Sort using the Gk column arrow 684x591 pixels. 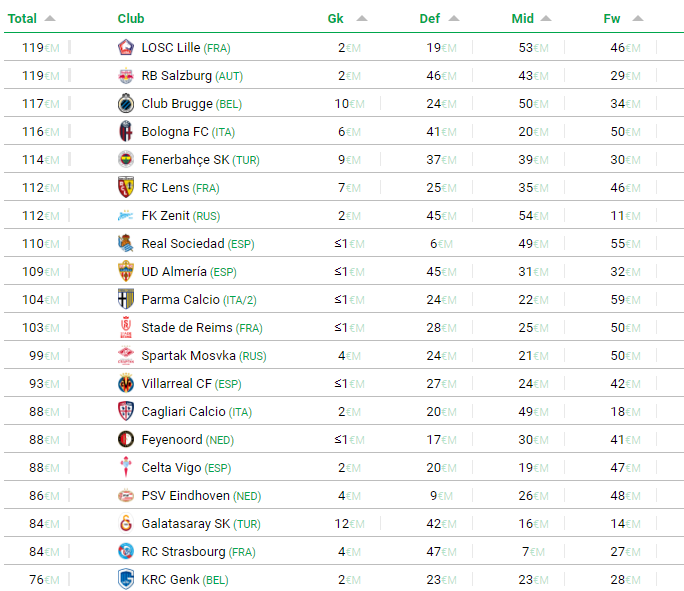362,18
